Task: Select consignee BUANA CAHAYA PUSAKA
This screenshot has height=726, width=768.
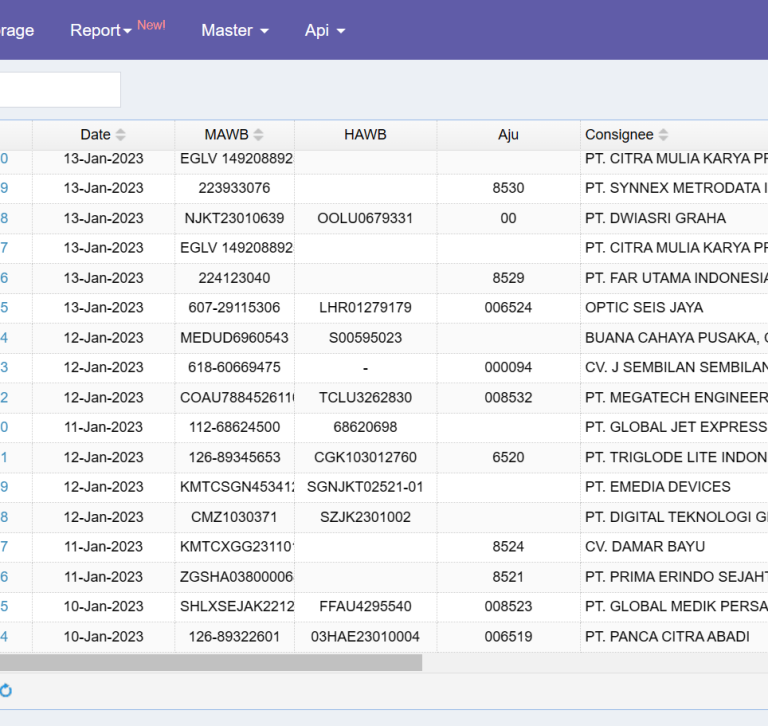Action: (676, 338)
